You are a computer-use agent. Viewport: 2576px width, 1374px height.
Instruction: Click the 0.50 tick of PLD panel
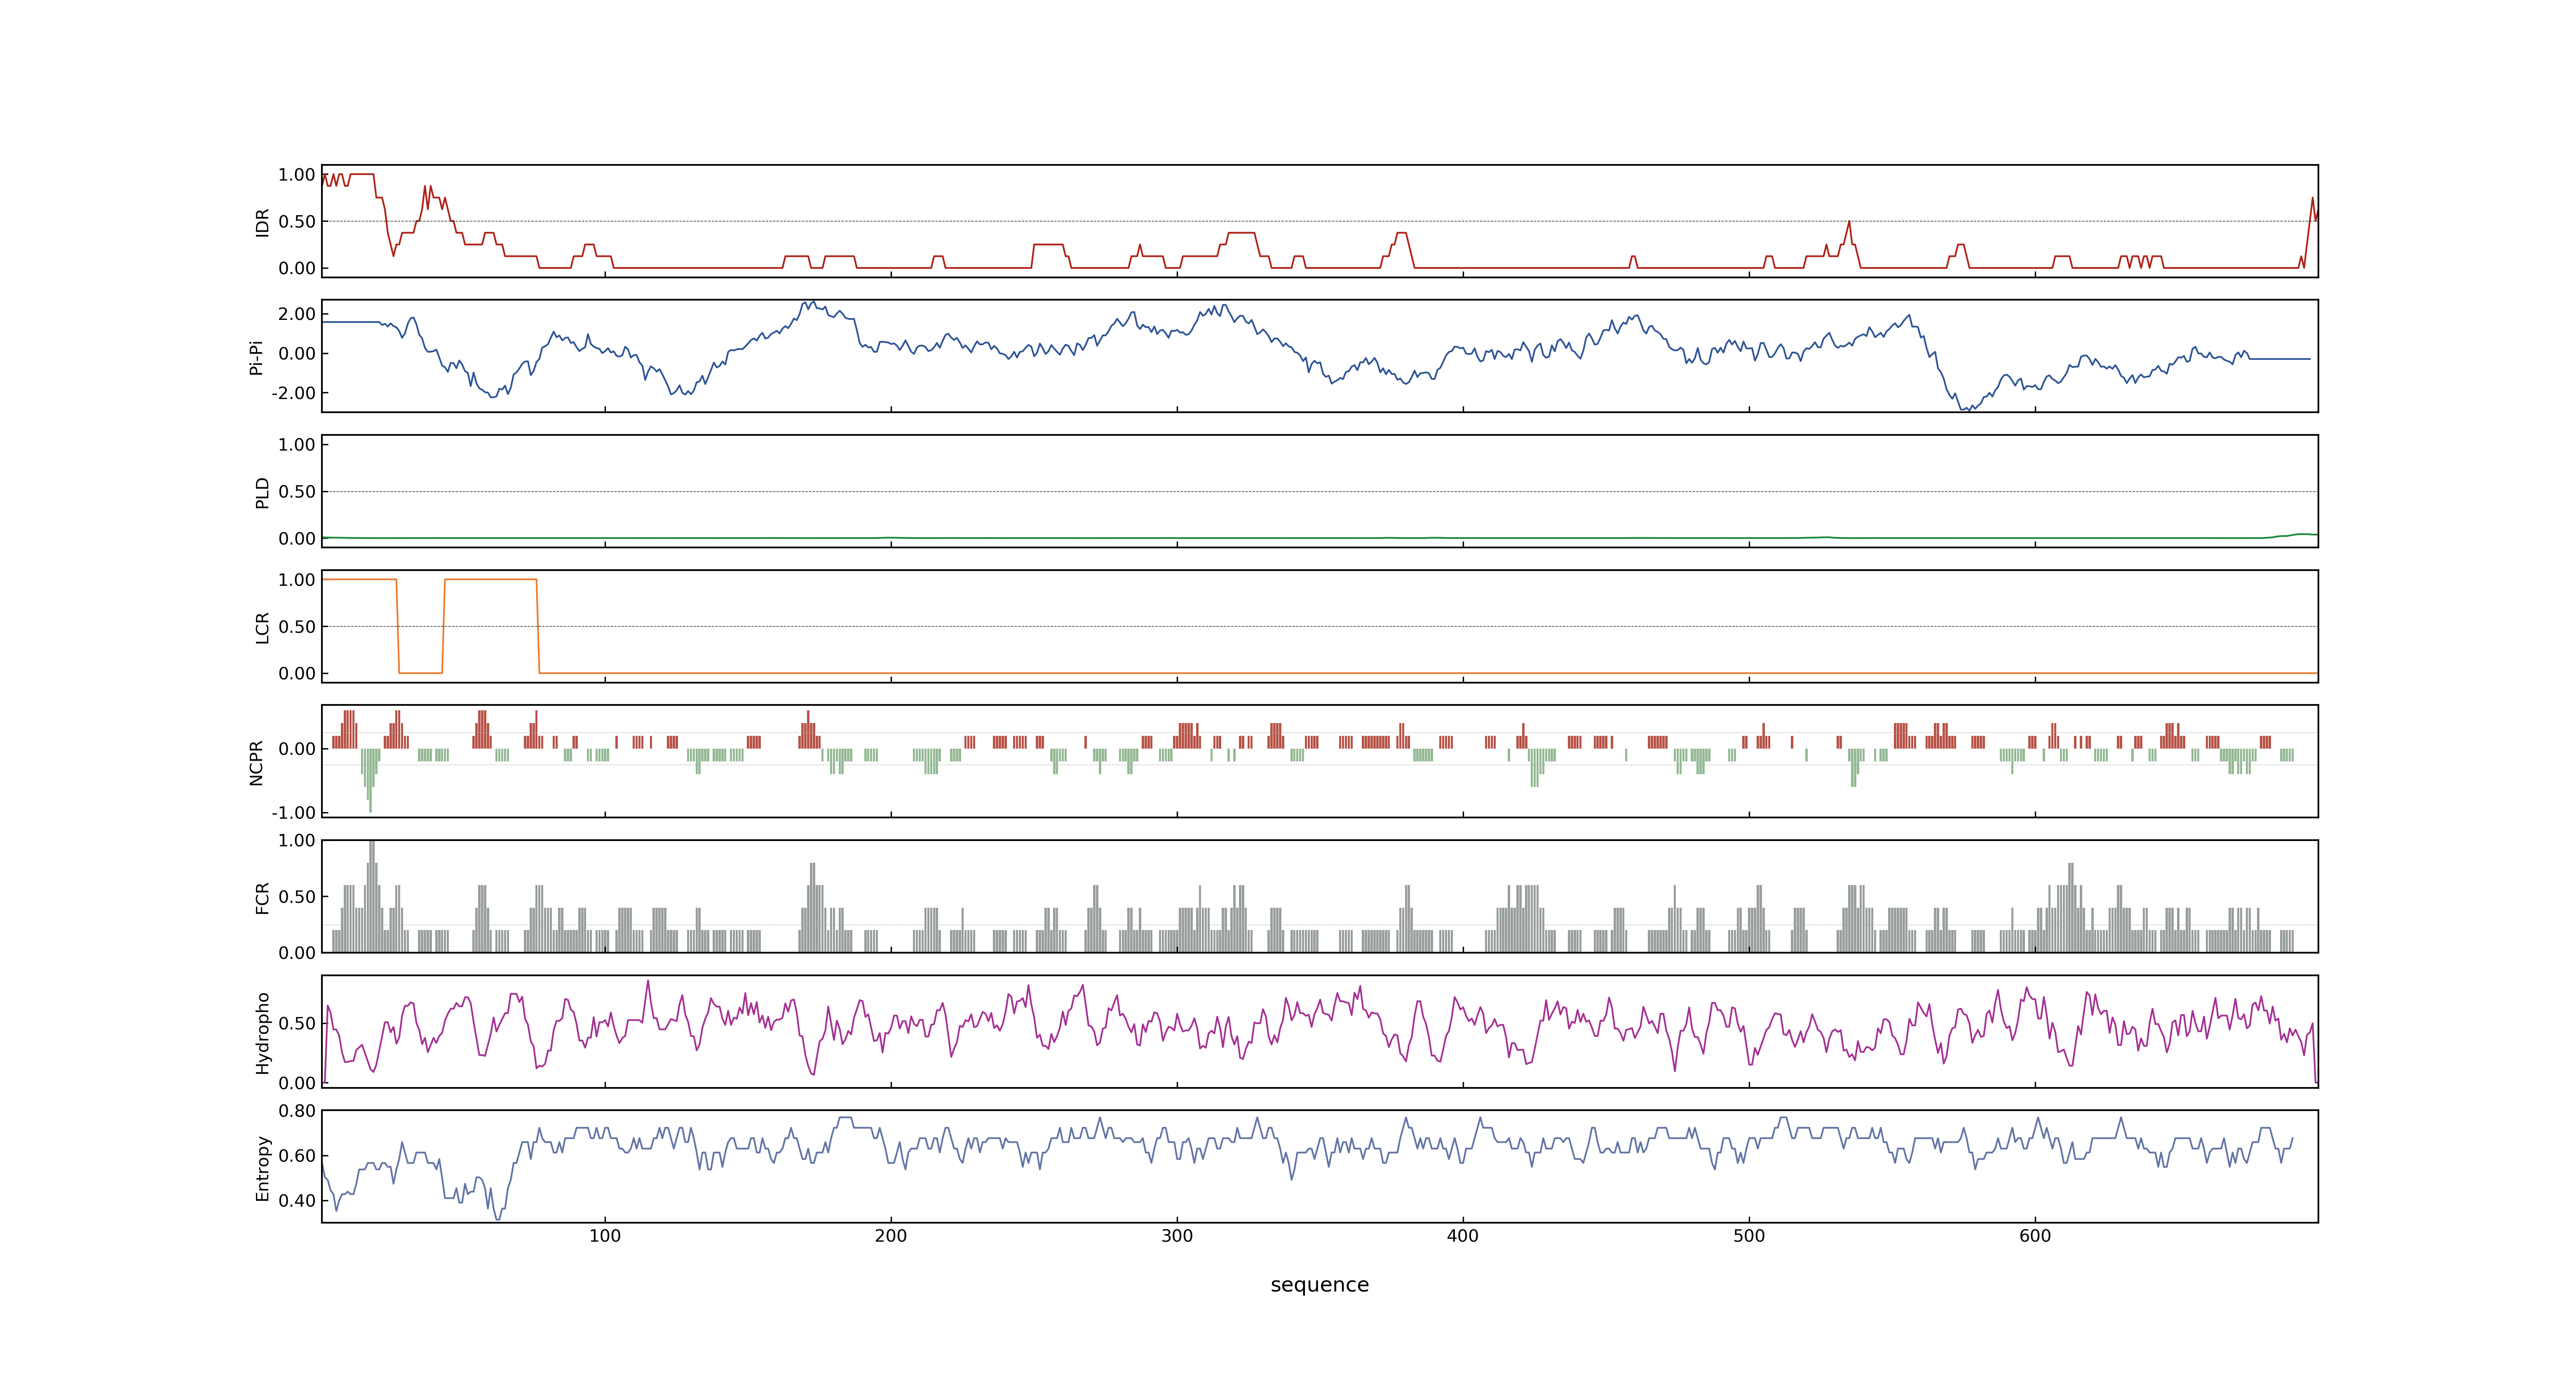click(x=297, y=492)
